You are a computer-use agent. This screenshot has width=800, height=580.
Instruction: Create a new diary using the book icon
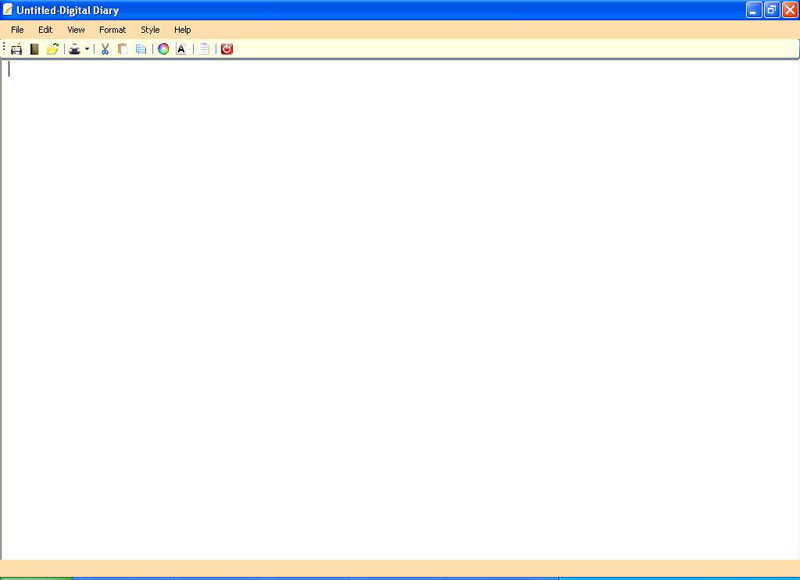[33, 48]
